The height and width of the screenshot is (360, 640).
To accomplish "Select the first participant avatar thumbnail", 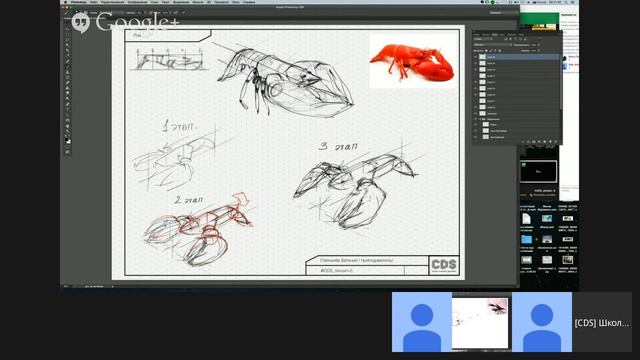I will (422, 322).
